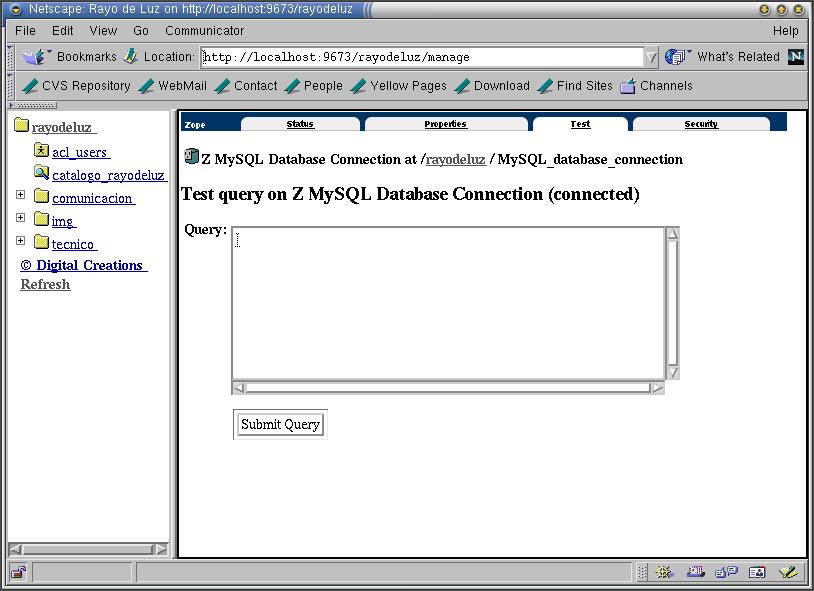Click the security padlock status icon
The width and height of the screenshot is (814, 591).
[19, 572]
